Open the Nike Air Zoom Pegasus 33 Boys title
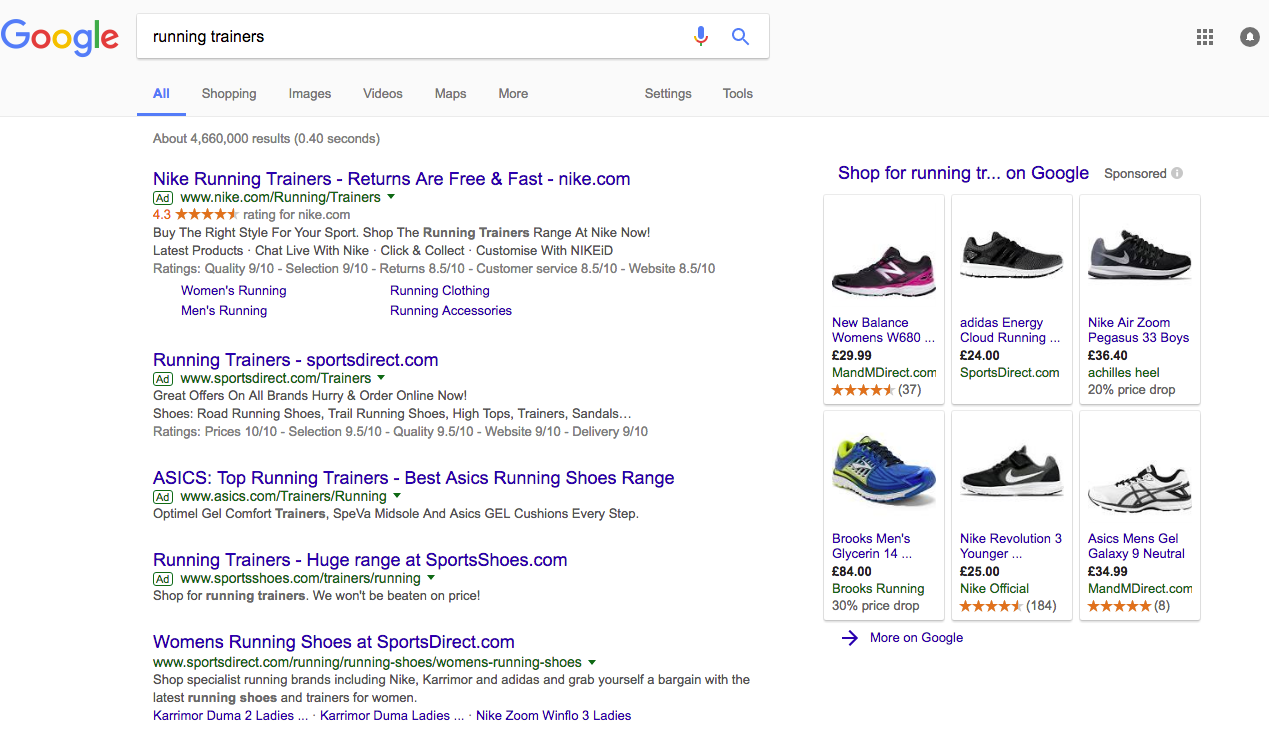 click(1139, 330)
